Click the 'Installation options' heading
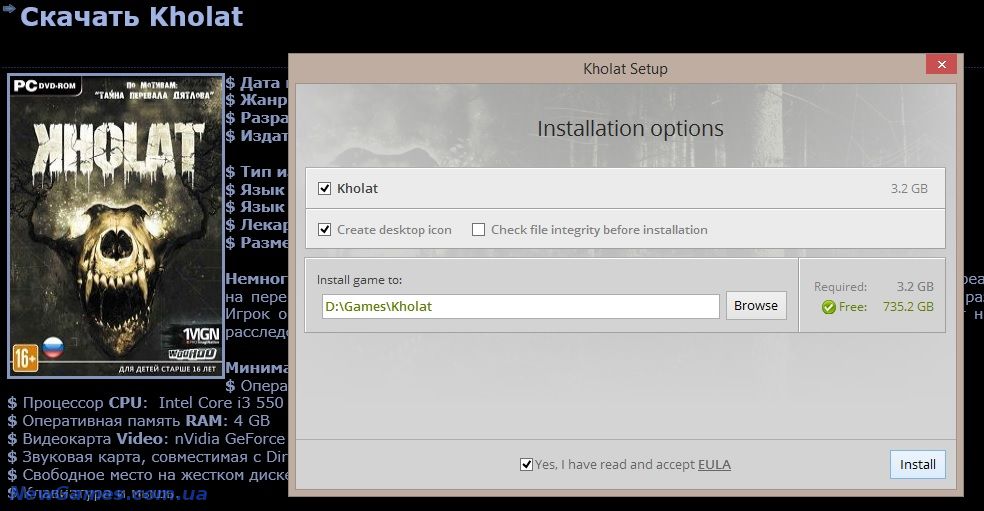The image size is (984, 511). (630, 129)
